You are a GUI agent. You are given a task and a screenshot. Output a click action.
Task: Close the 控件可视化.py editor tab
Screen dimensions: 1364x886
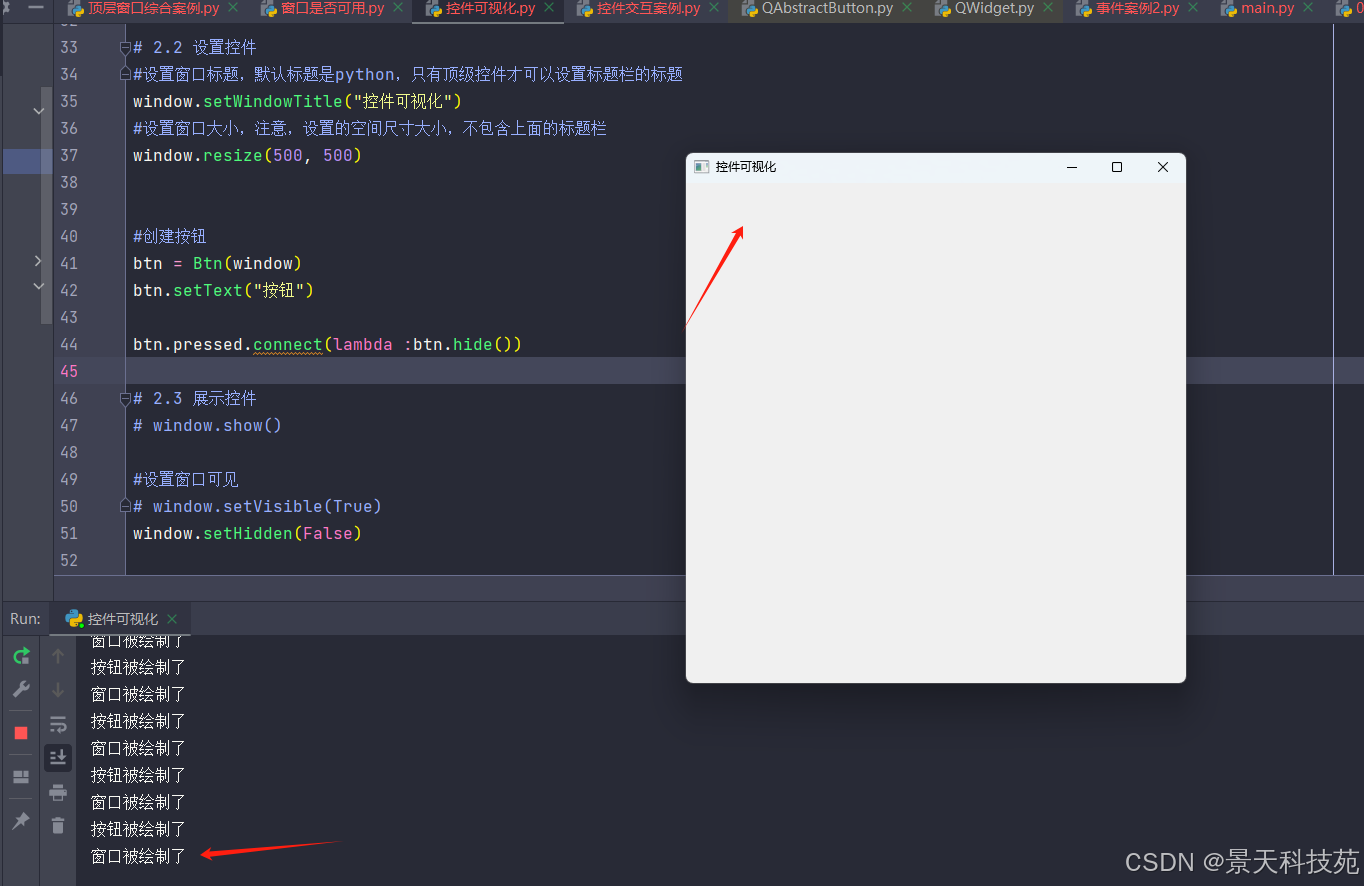(x=549, y=7)
